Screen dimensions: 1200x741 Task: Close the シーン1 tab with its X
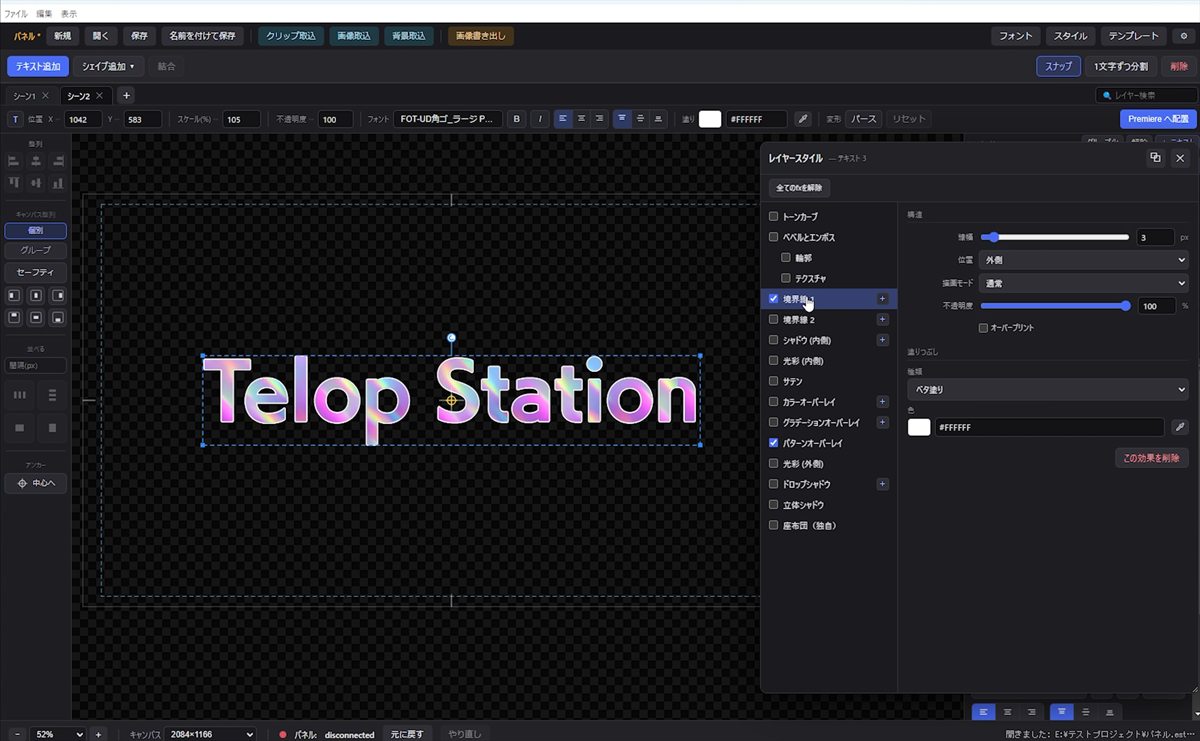point(45,96)
